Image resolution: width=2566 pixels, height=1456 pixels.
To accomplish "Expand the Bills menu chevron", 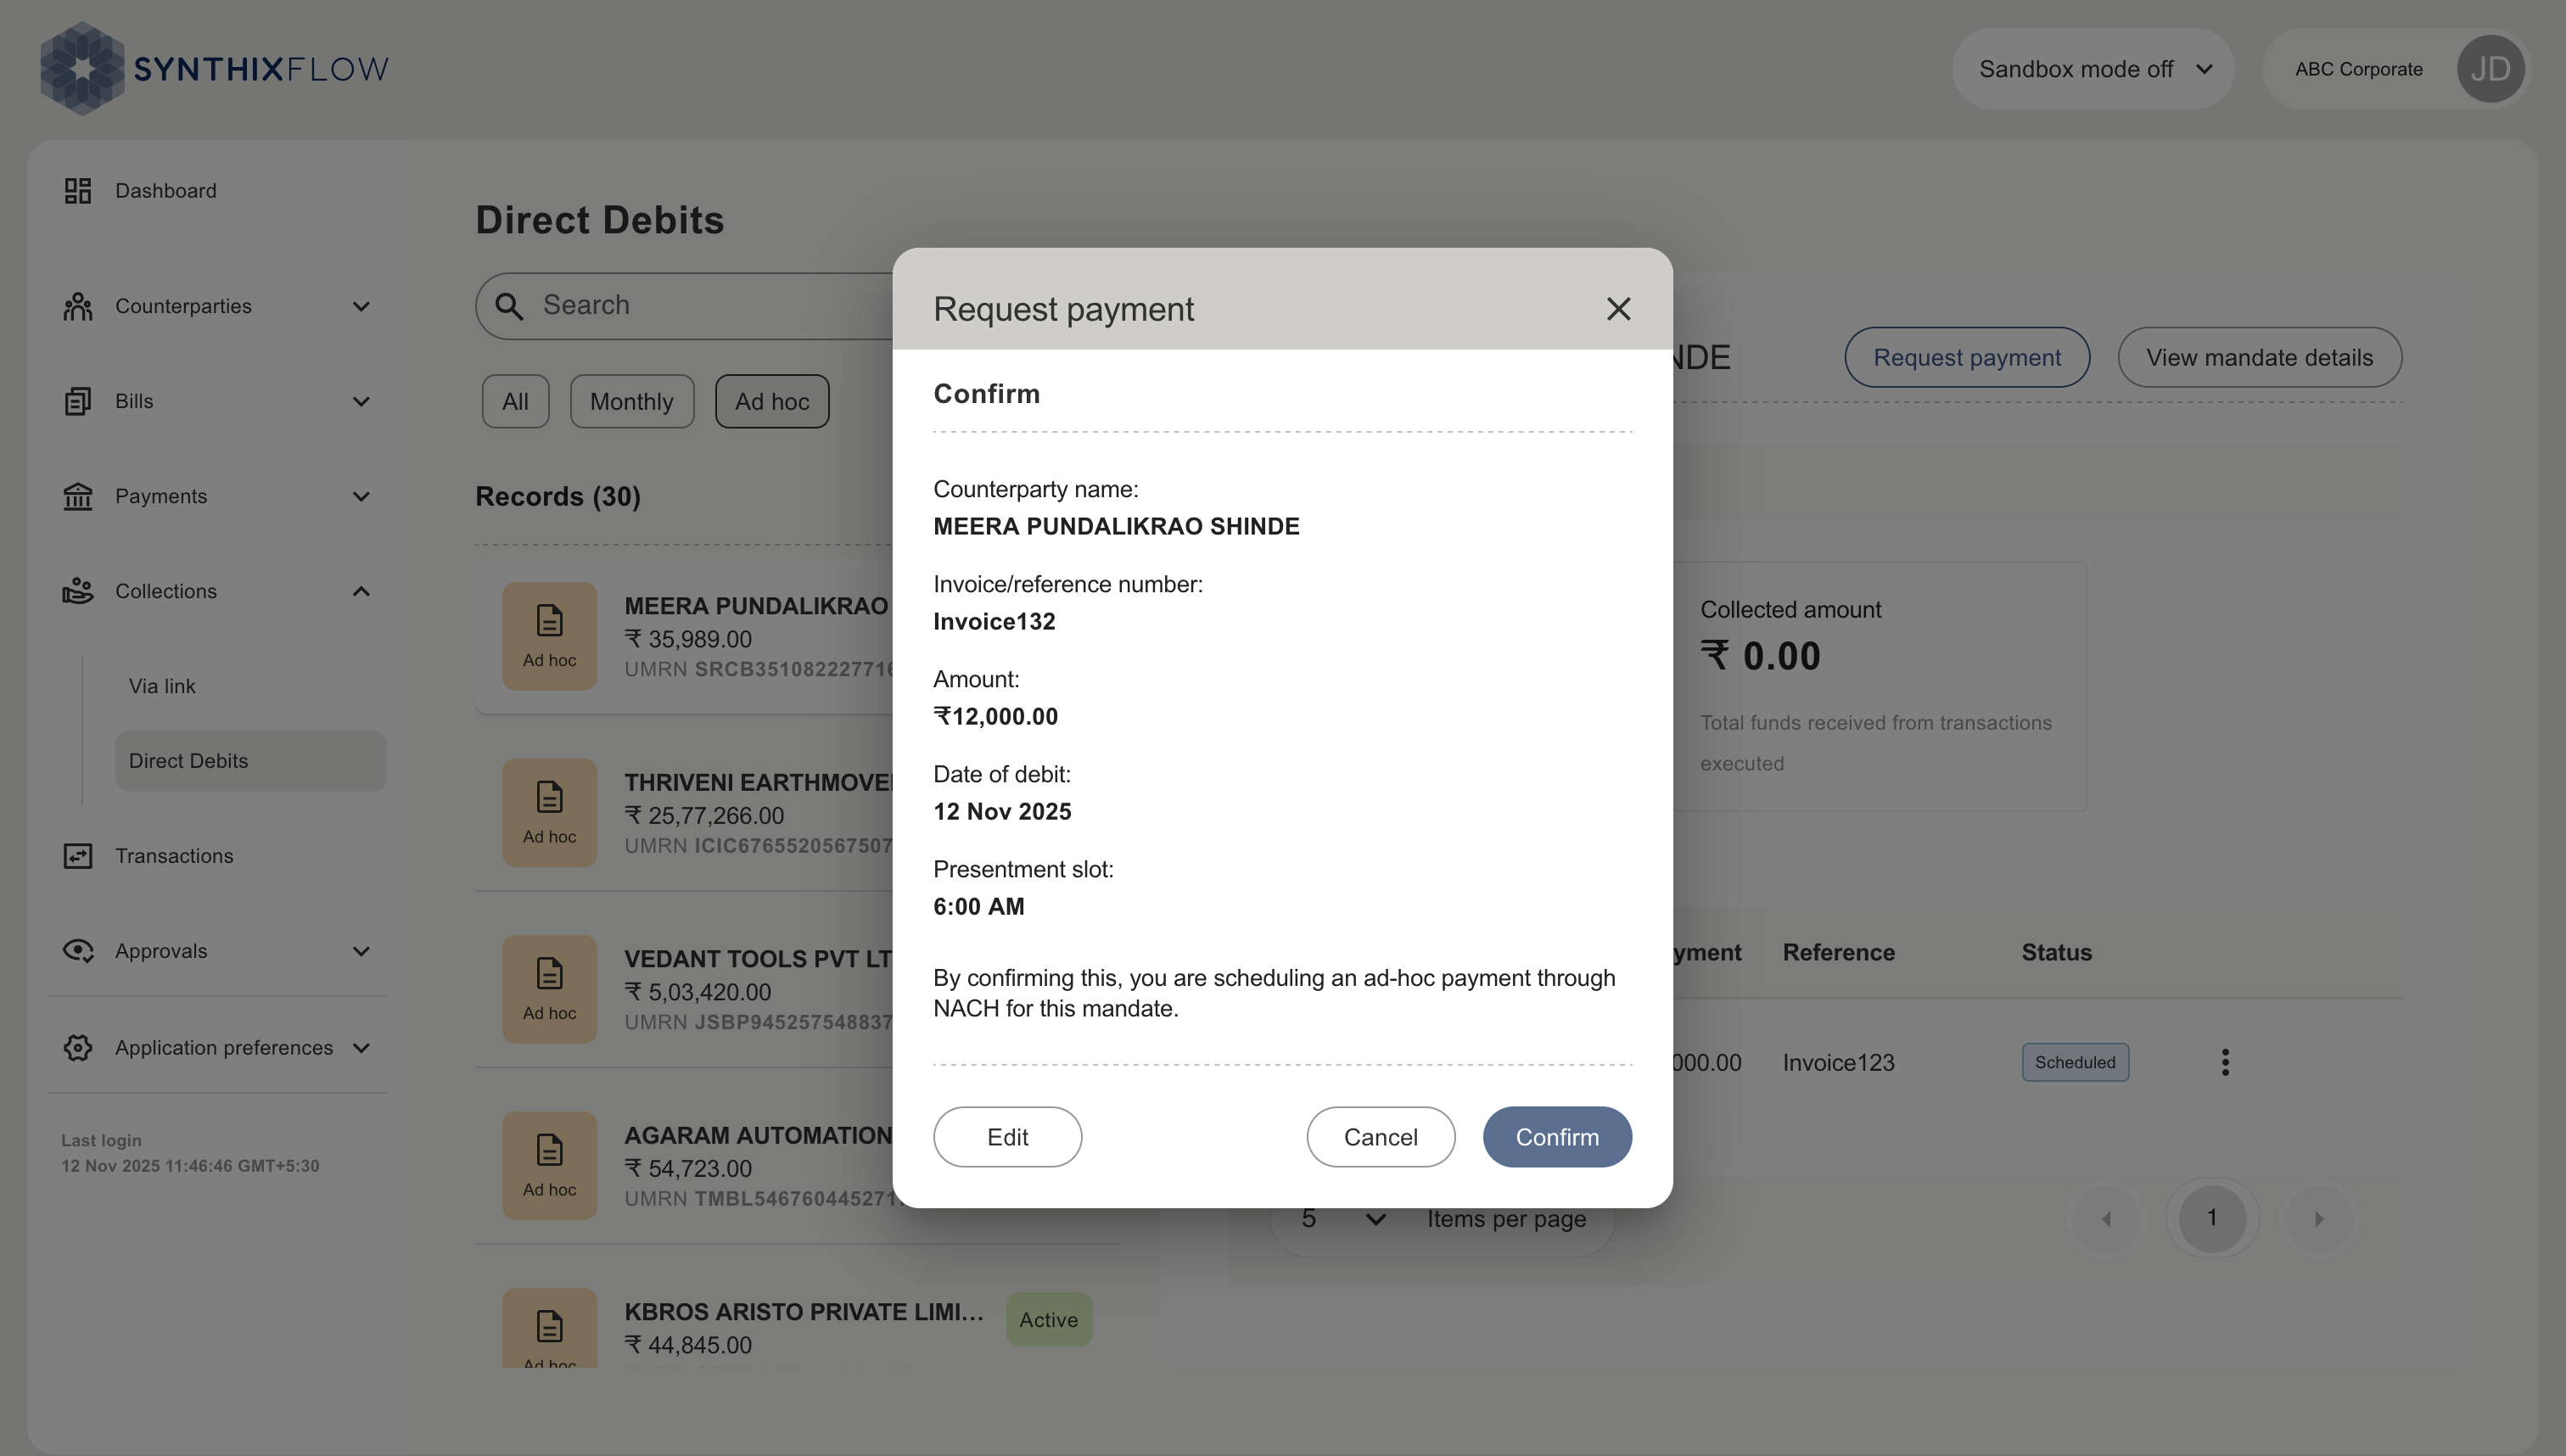I will [x=361, y=401].
